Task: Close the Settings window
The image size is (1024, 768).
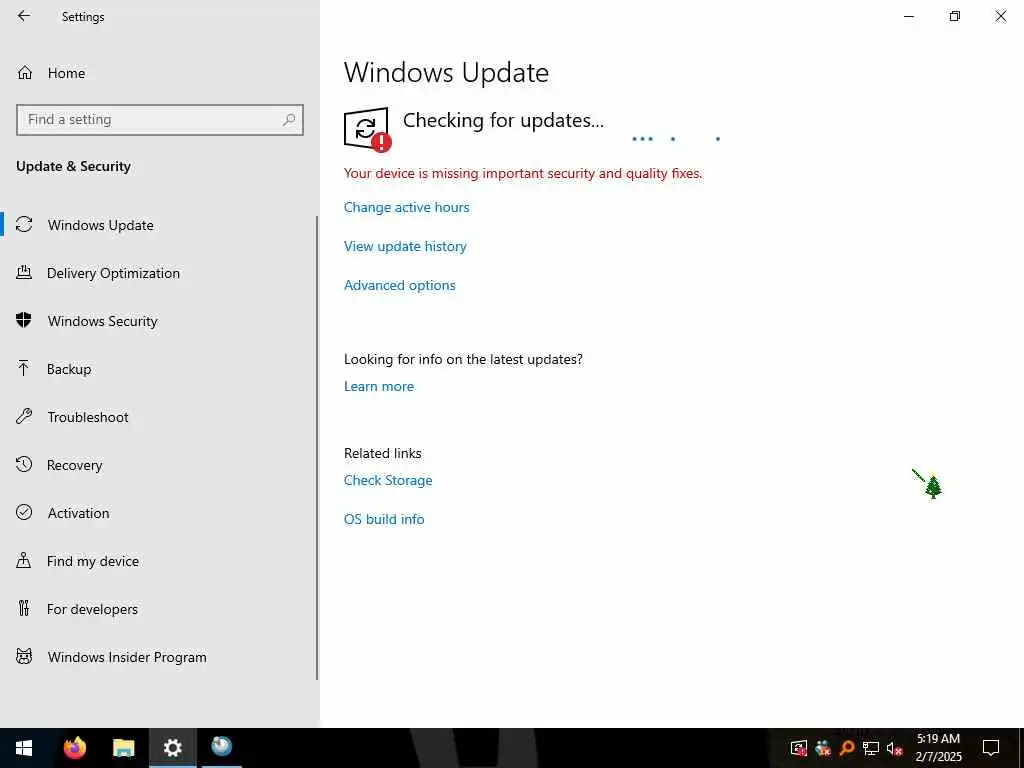Action: (1000, 16)
